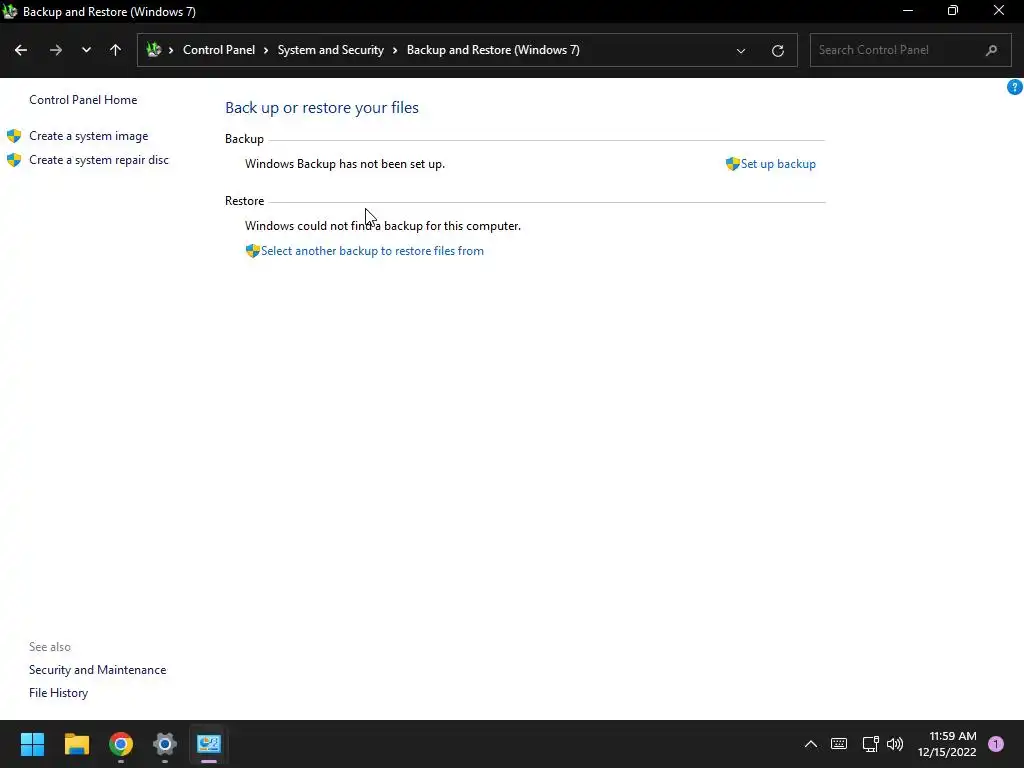Image resolution: width=1024 pixels, height=768 pixels.
Task: Open recent locations dropdown arrow
Action: click(x=86, y=50)
